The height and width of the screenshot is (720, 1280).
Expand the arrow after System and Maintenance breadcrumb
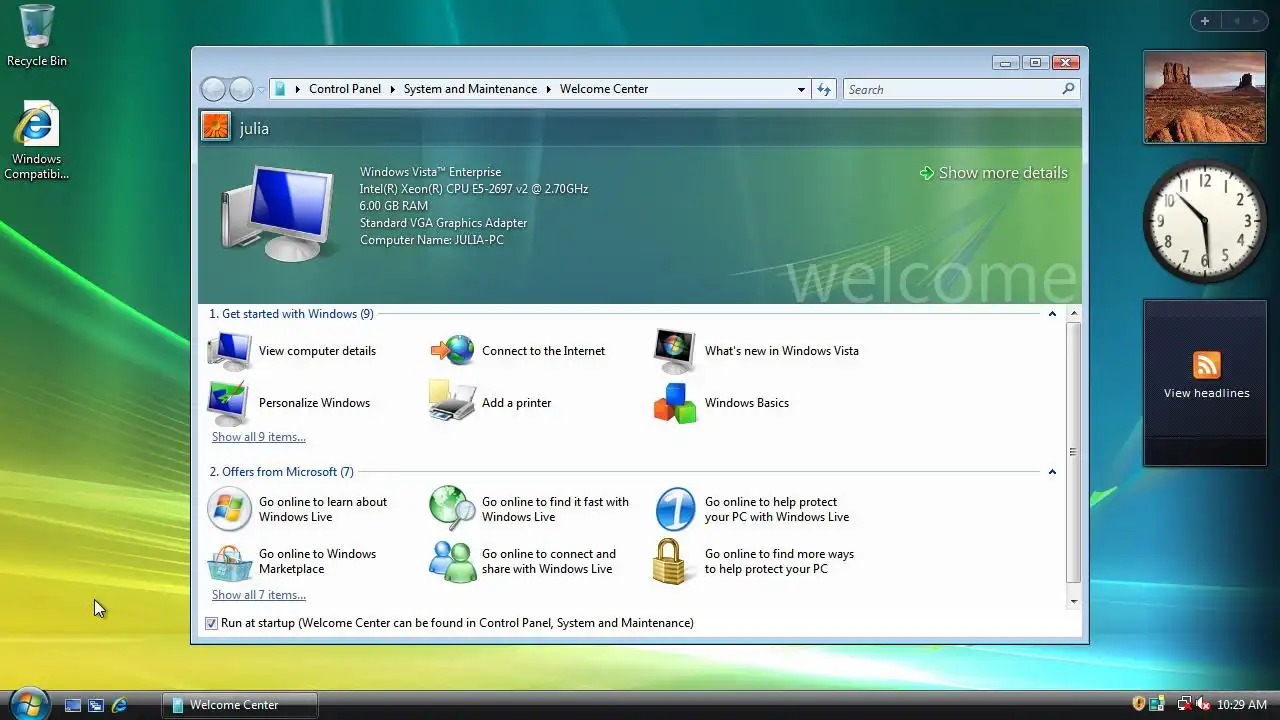tap(549, 89)
